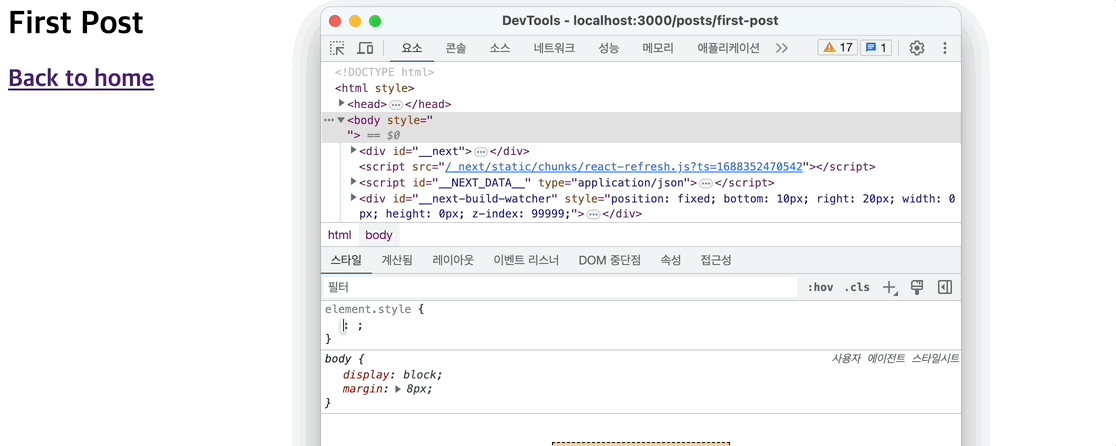The width and height of the screenshot is (1116, 446).
Task: Activate the element inspector picker icon
Action: tap(337, 48)
